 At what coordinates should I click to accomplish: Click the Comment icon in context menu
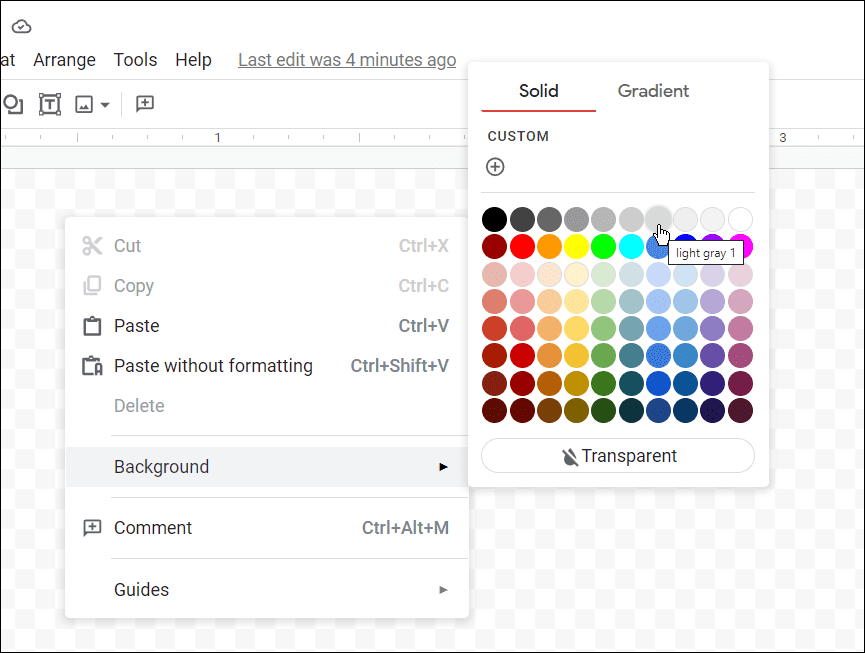(92, 528)
